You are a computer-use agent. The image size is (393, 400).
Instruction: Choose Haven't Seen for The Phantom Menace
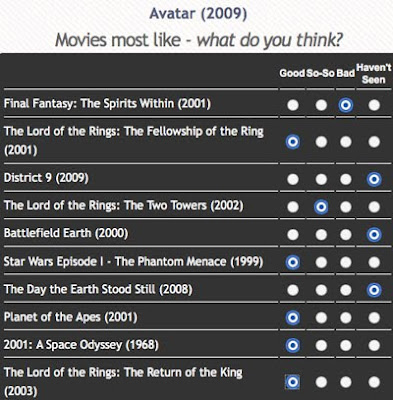[374, 262]
